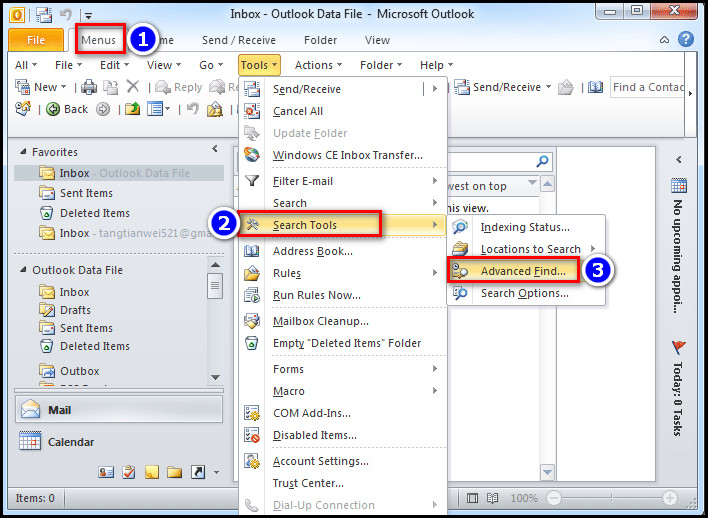708x518 pixels.
Task: Click the Reading view icon in status bar
Action: [x=493, y=498]
